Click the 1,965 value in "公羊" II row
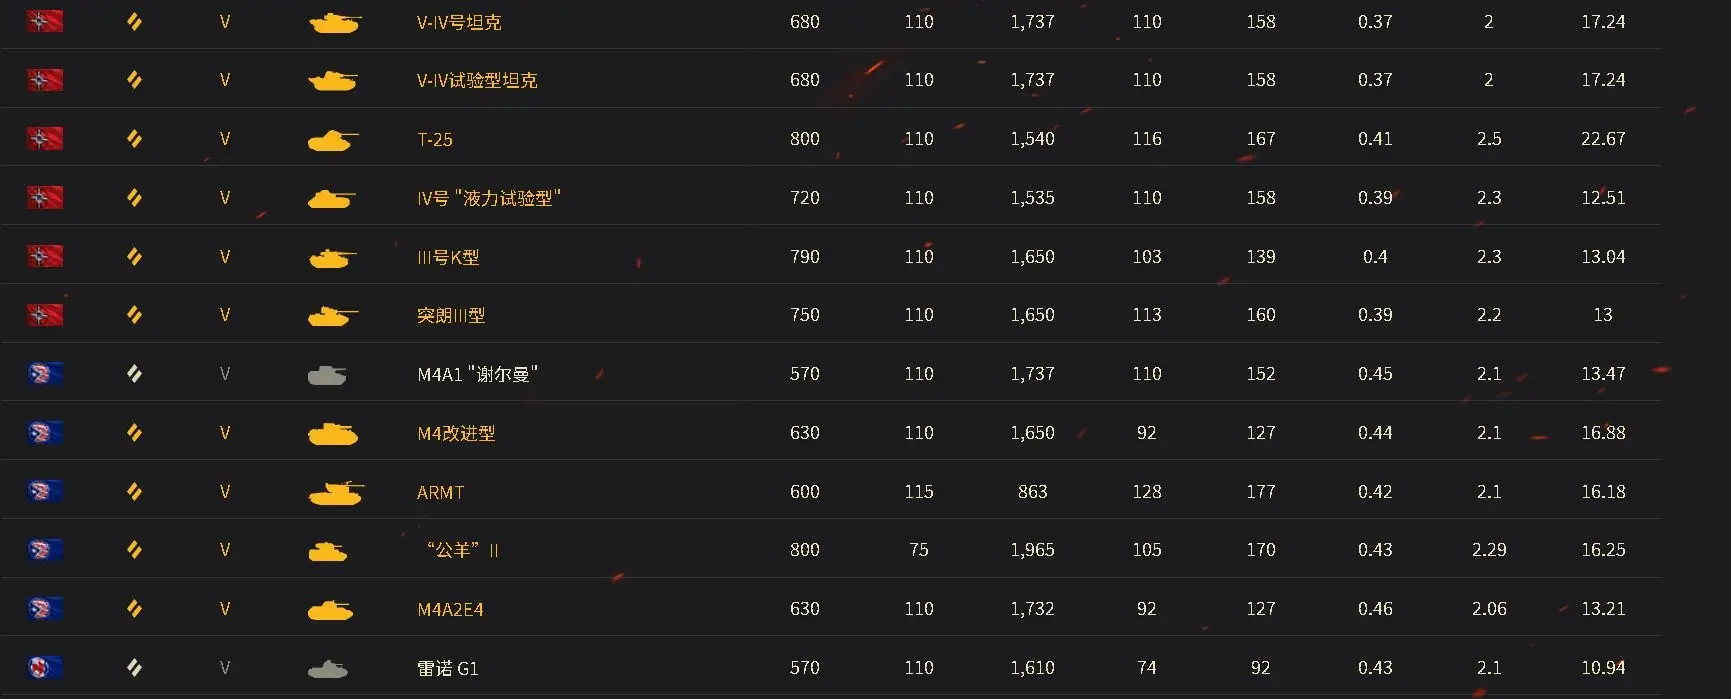This screenshot has width=1731, height=699. click(x=1032, y=550)
